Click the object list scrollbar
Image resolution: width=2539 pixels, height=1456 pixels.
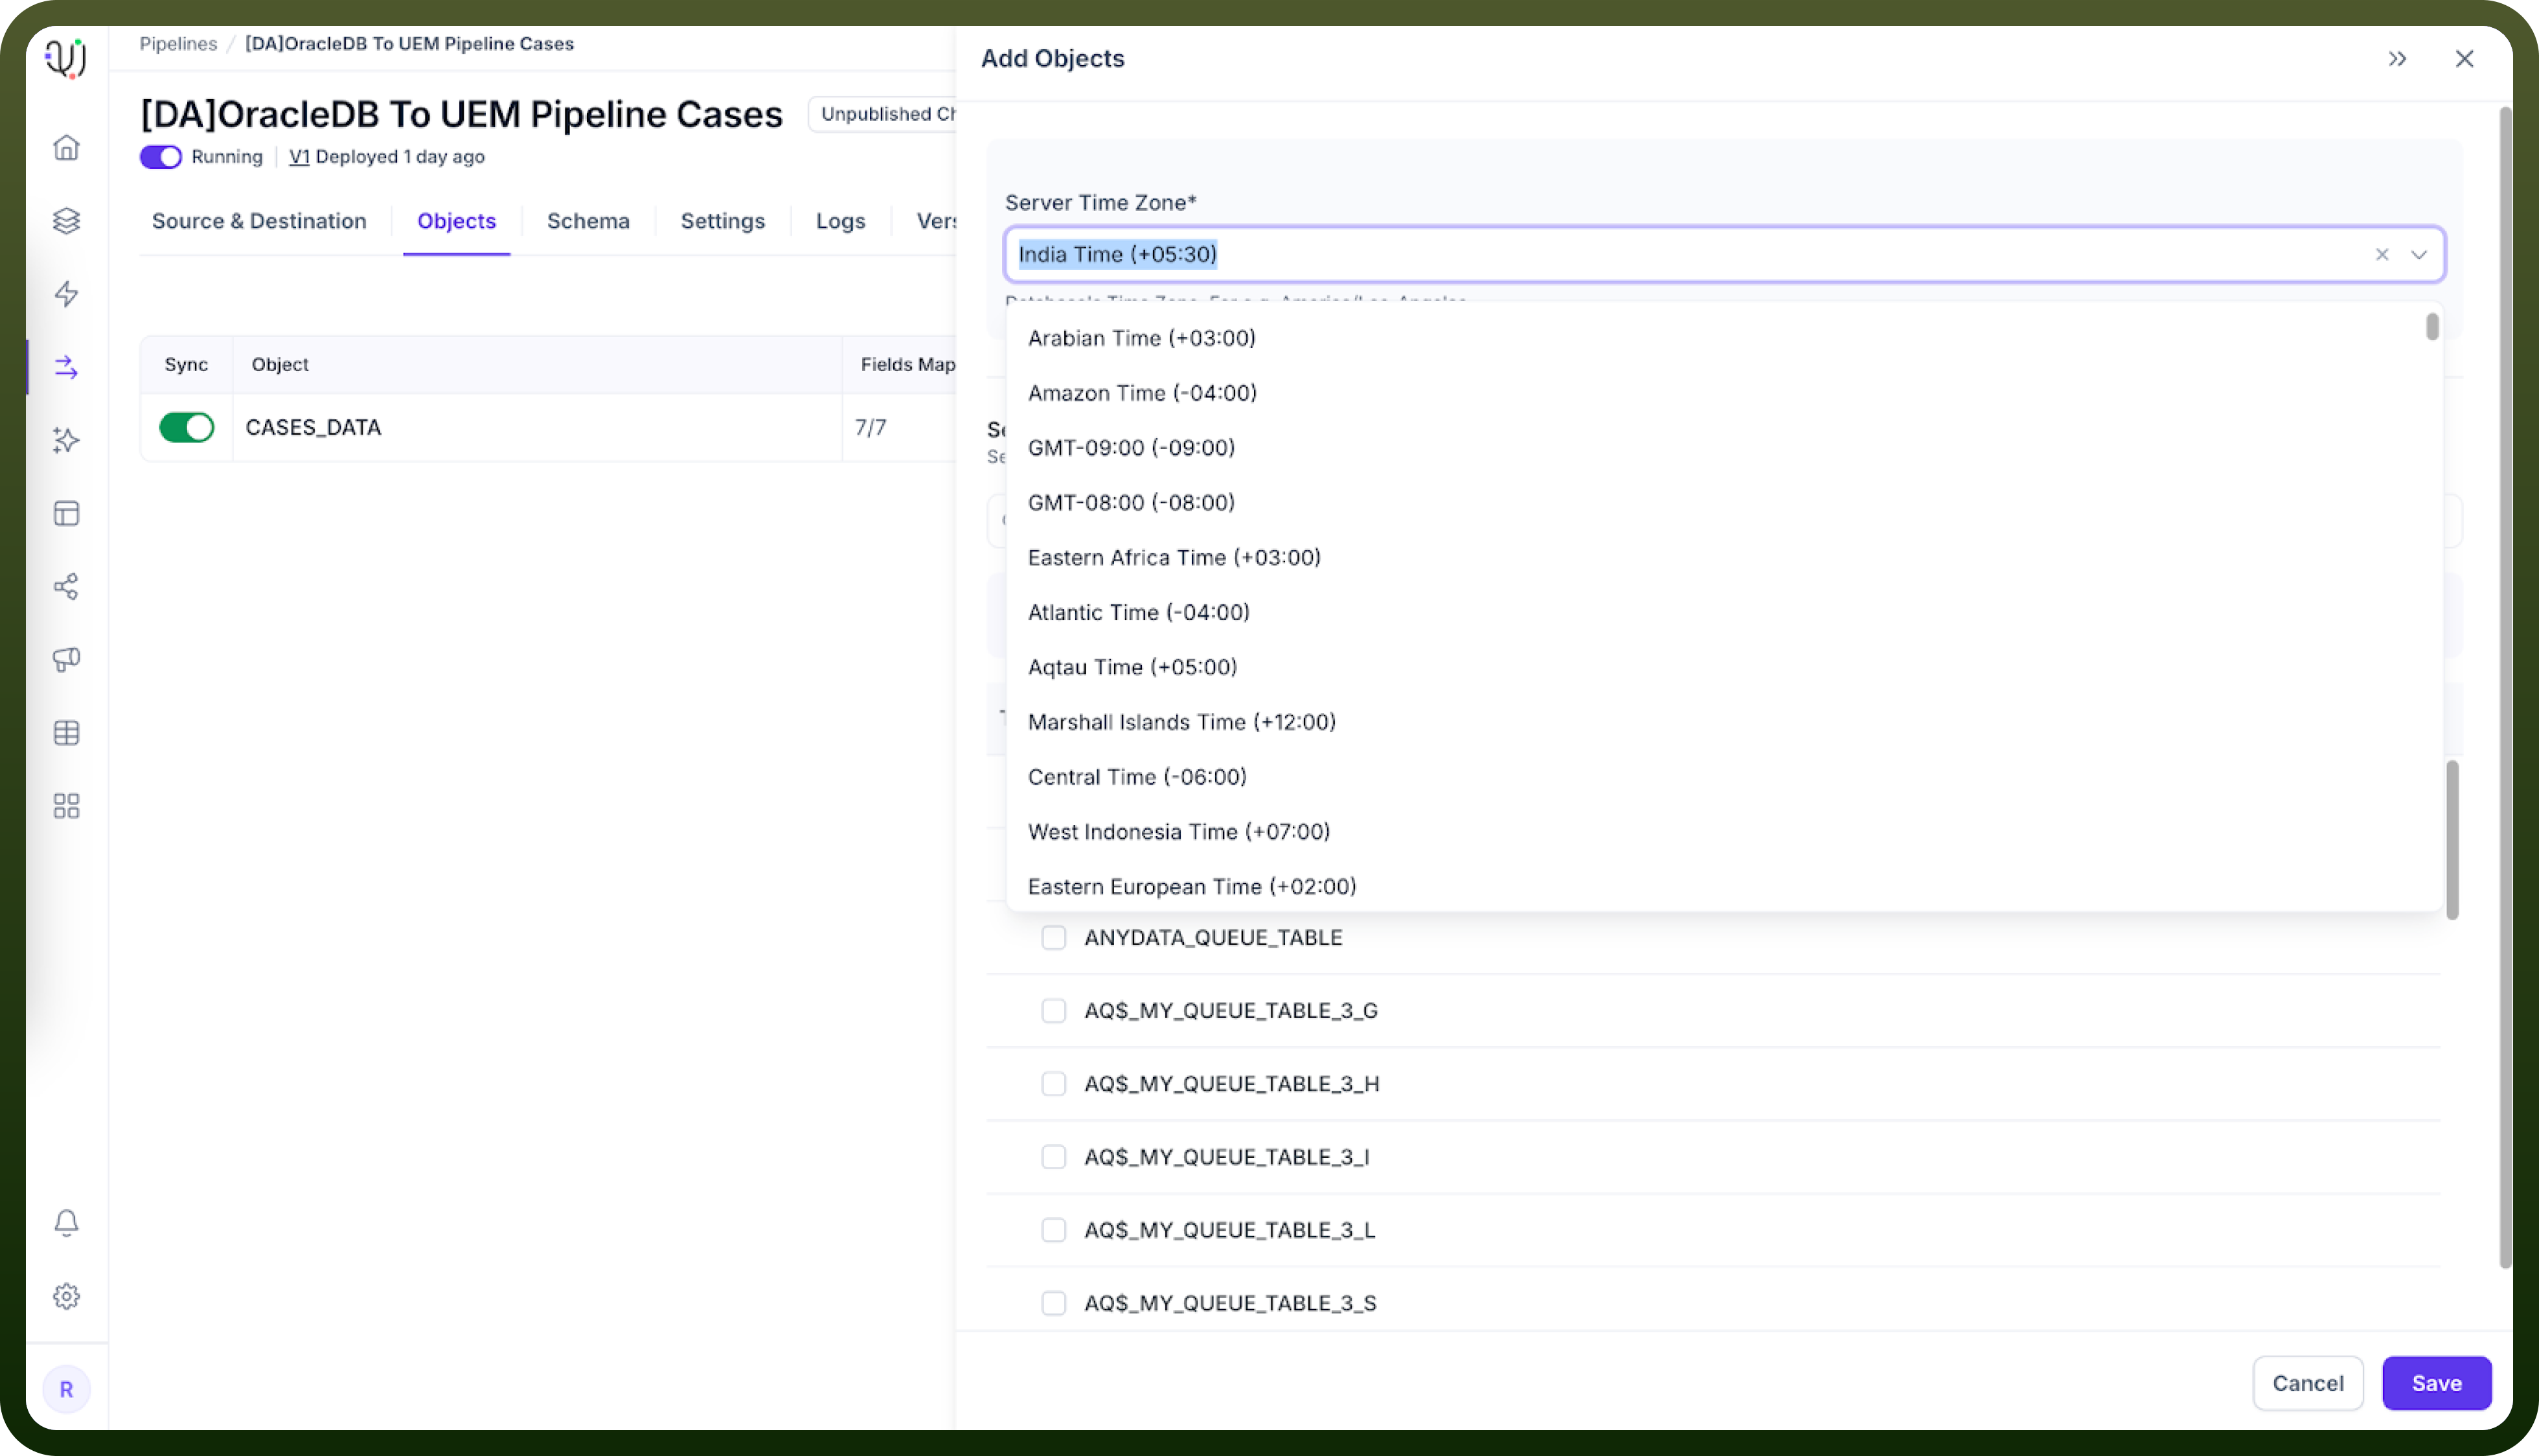(2452, 839)
